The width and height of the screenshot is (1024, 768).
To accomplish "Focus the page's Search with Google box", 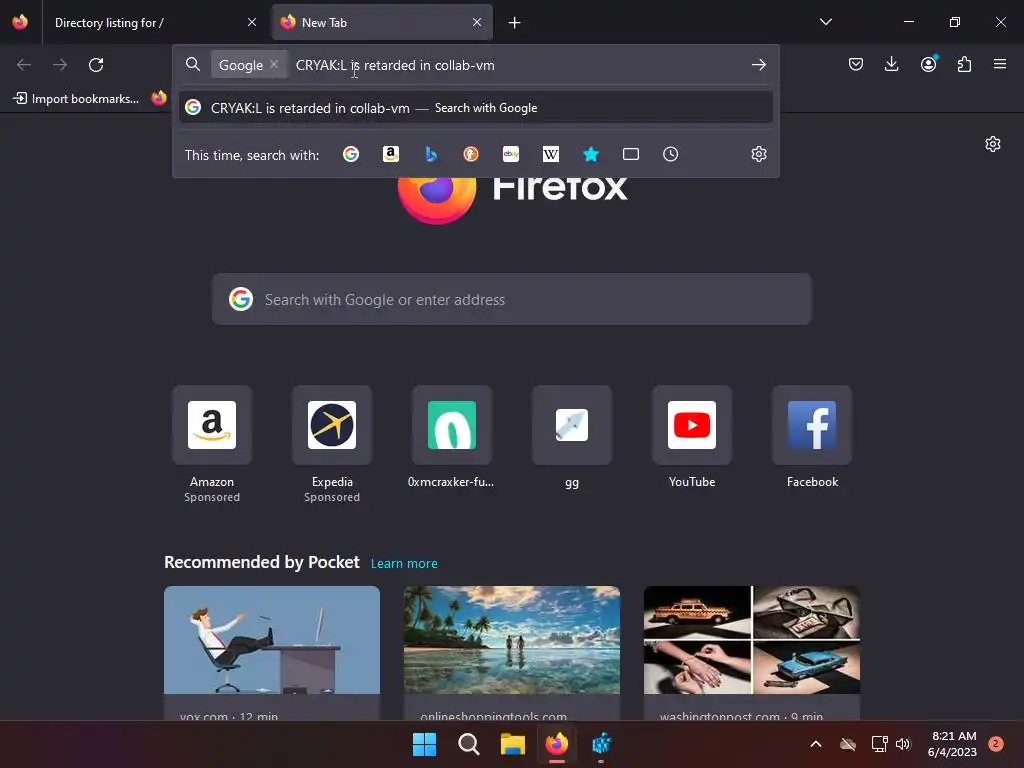I will point(511,299).
